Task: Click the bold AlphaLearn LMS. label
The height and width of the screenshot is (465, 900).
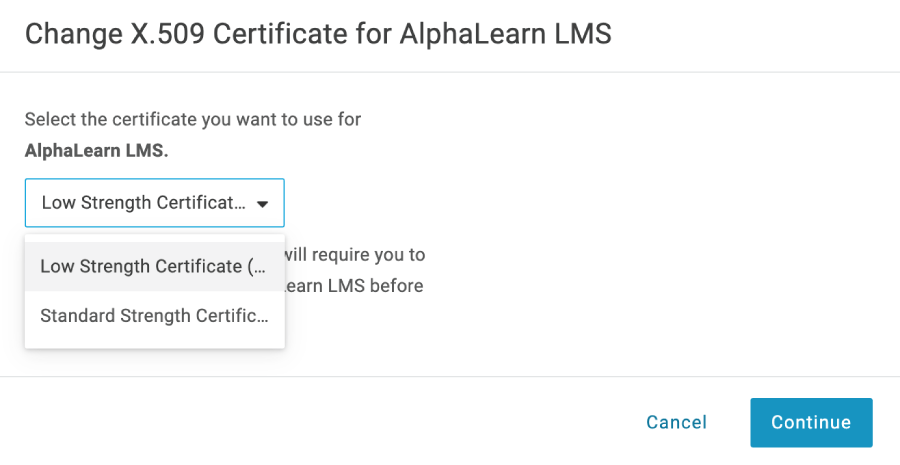Action: coord(96,151)
